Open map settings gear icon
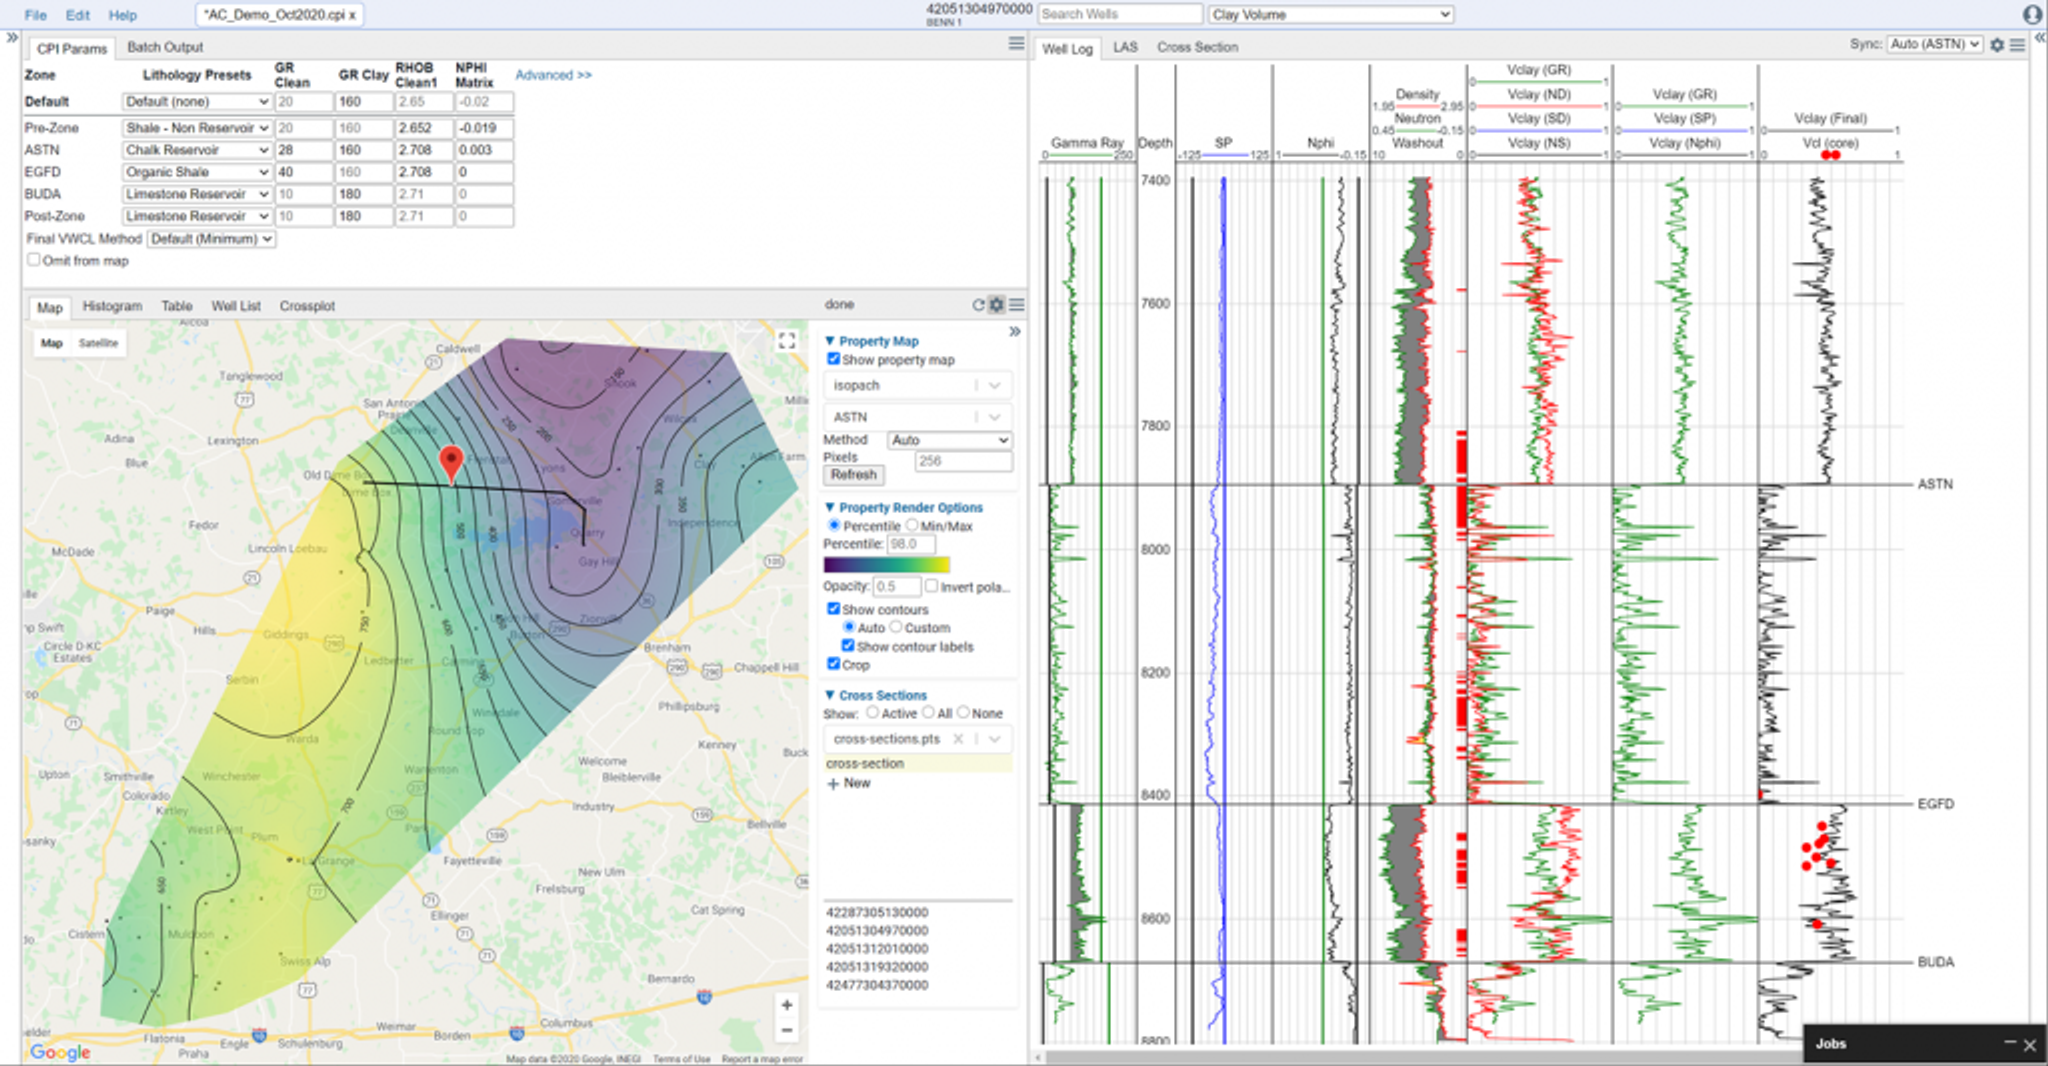Viewport: 2048px width, 1066px height. click(996, 305)
